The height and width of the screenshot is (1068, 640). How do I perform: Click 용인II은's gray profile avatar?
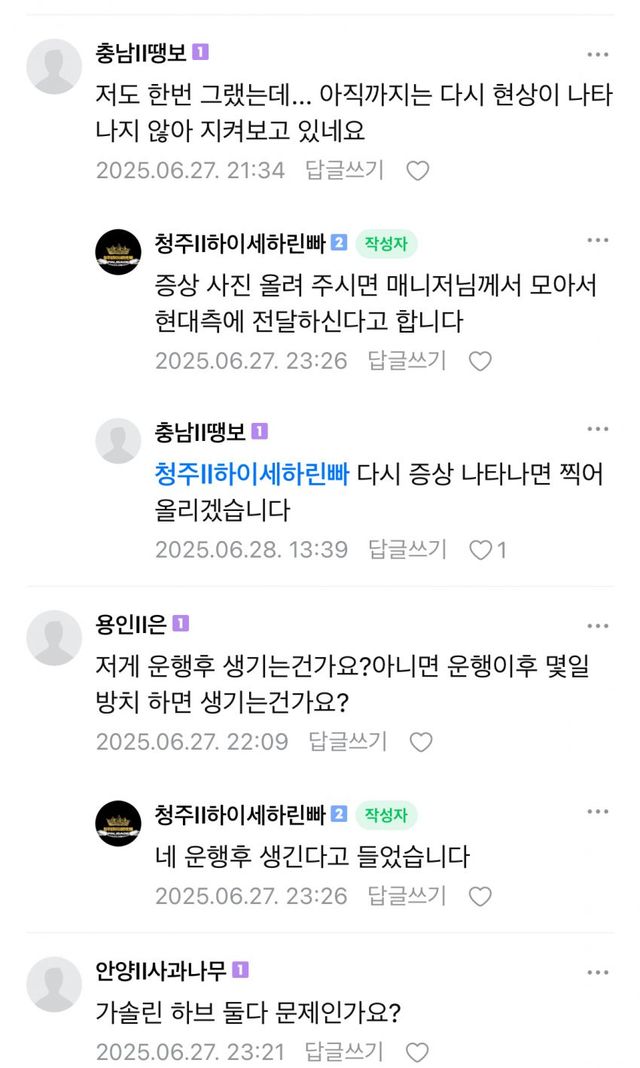tap(54, 637)
